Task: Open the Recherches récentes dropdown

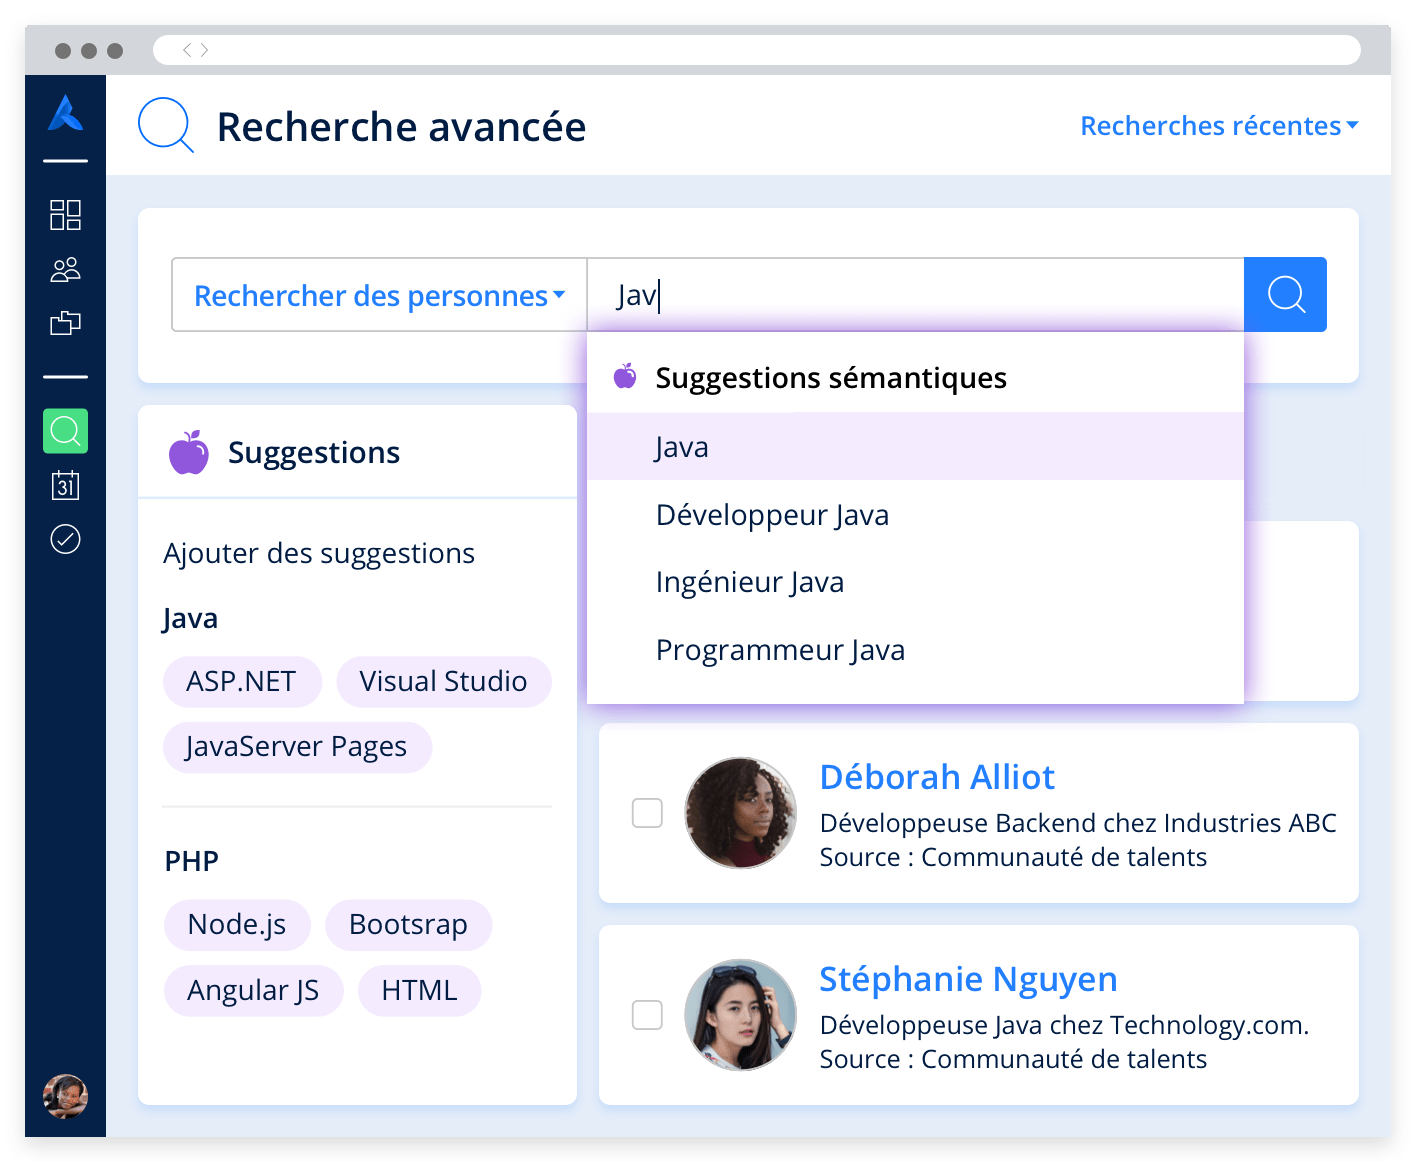Action: 1219,126
